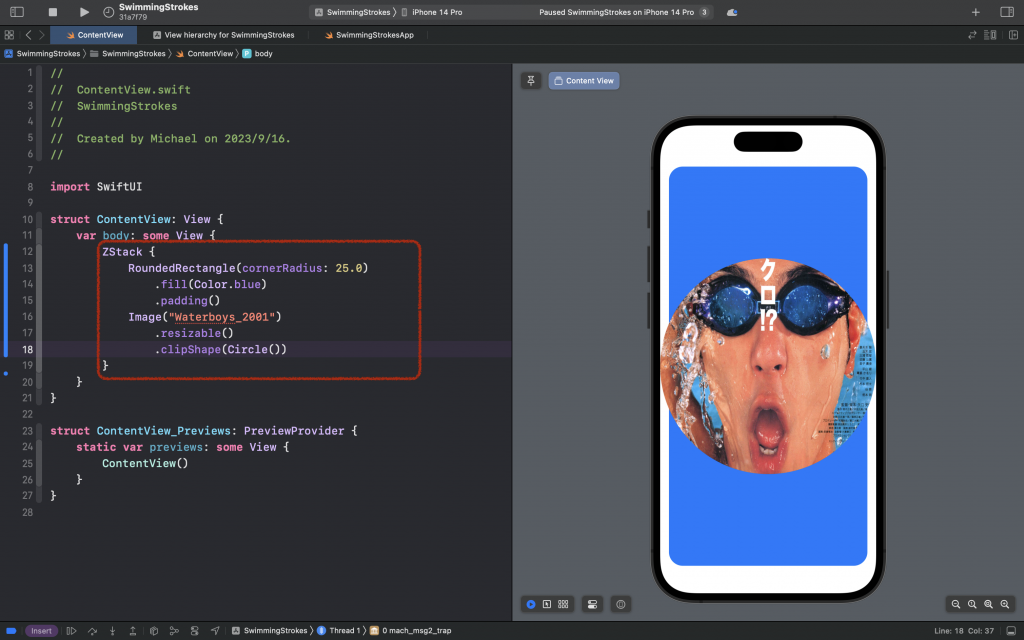1024x640 pixels.
Task: Click the cornerRadius value 25.0
Action: click(x=349, y=268)
